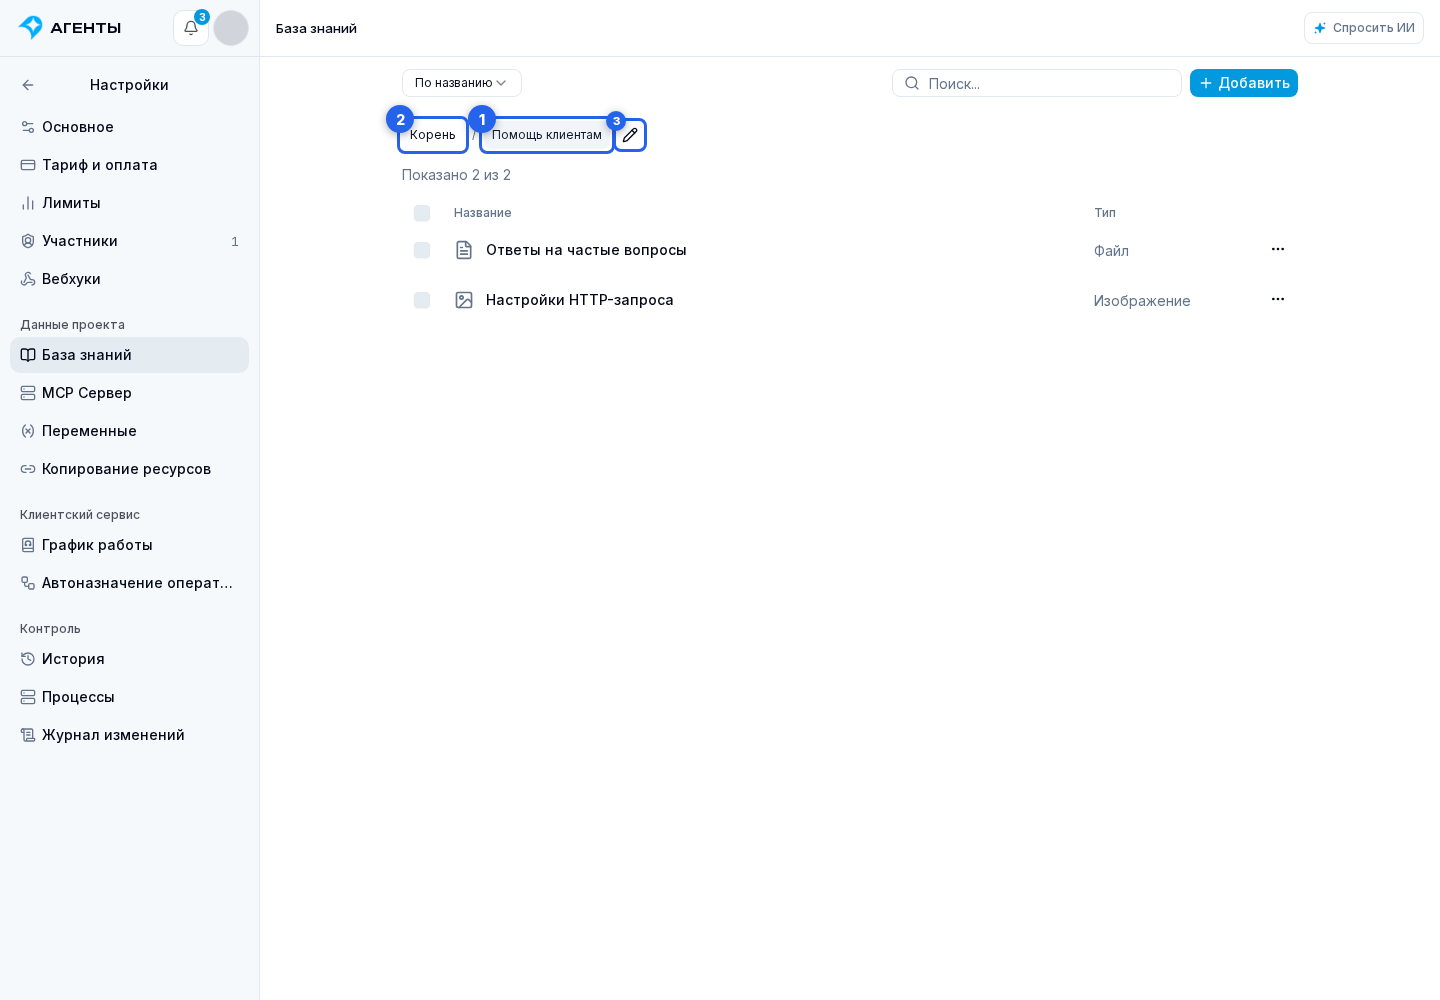
Task: Click the Название column header
Action: [x=483, y=213]
